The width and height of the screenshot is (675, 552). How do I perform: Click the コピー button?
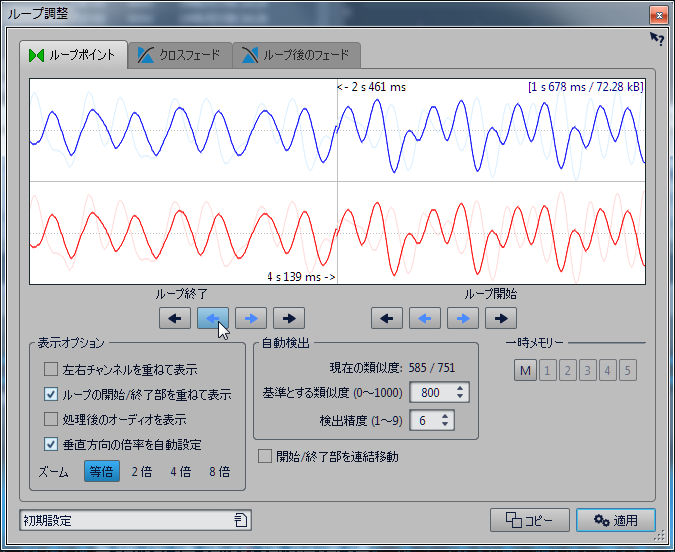click(x=529, y=520)
